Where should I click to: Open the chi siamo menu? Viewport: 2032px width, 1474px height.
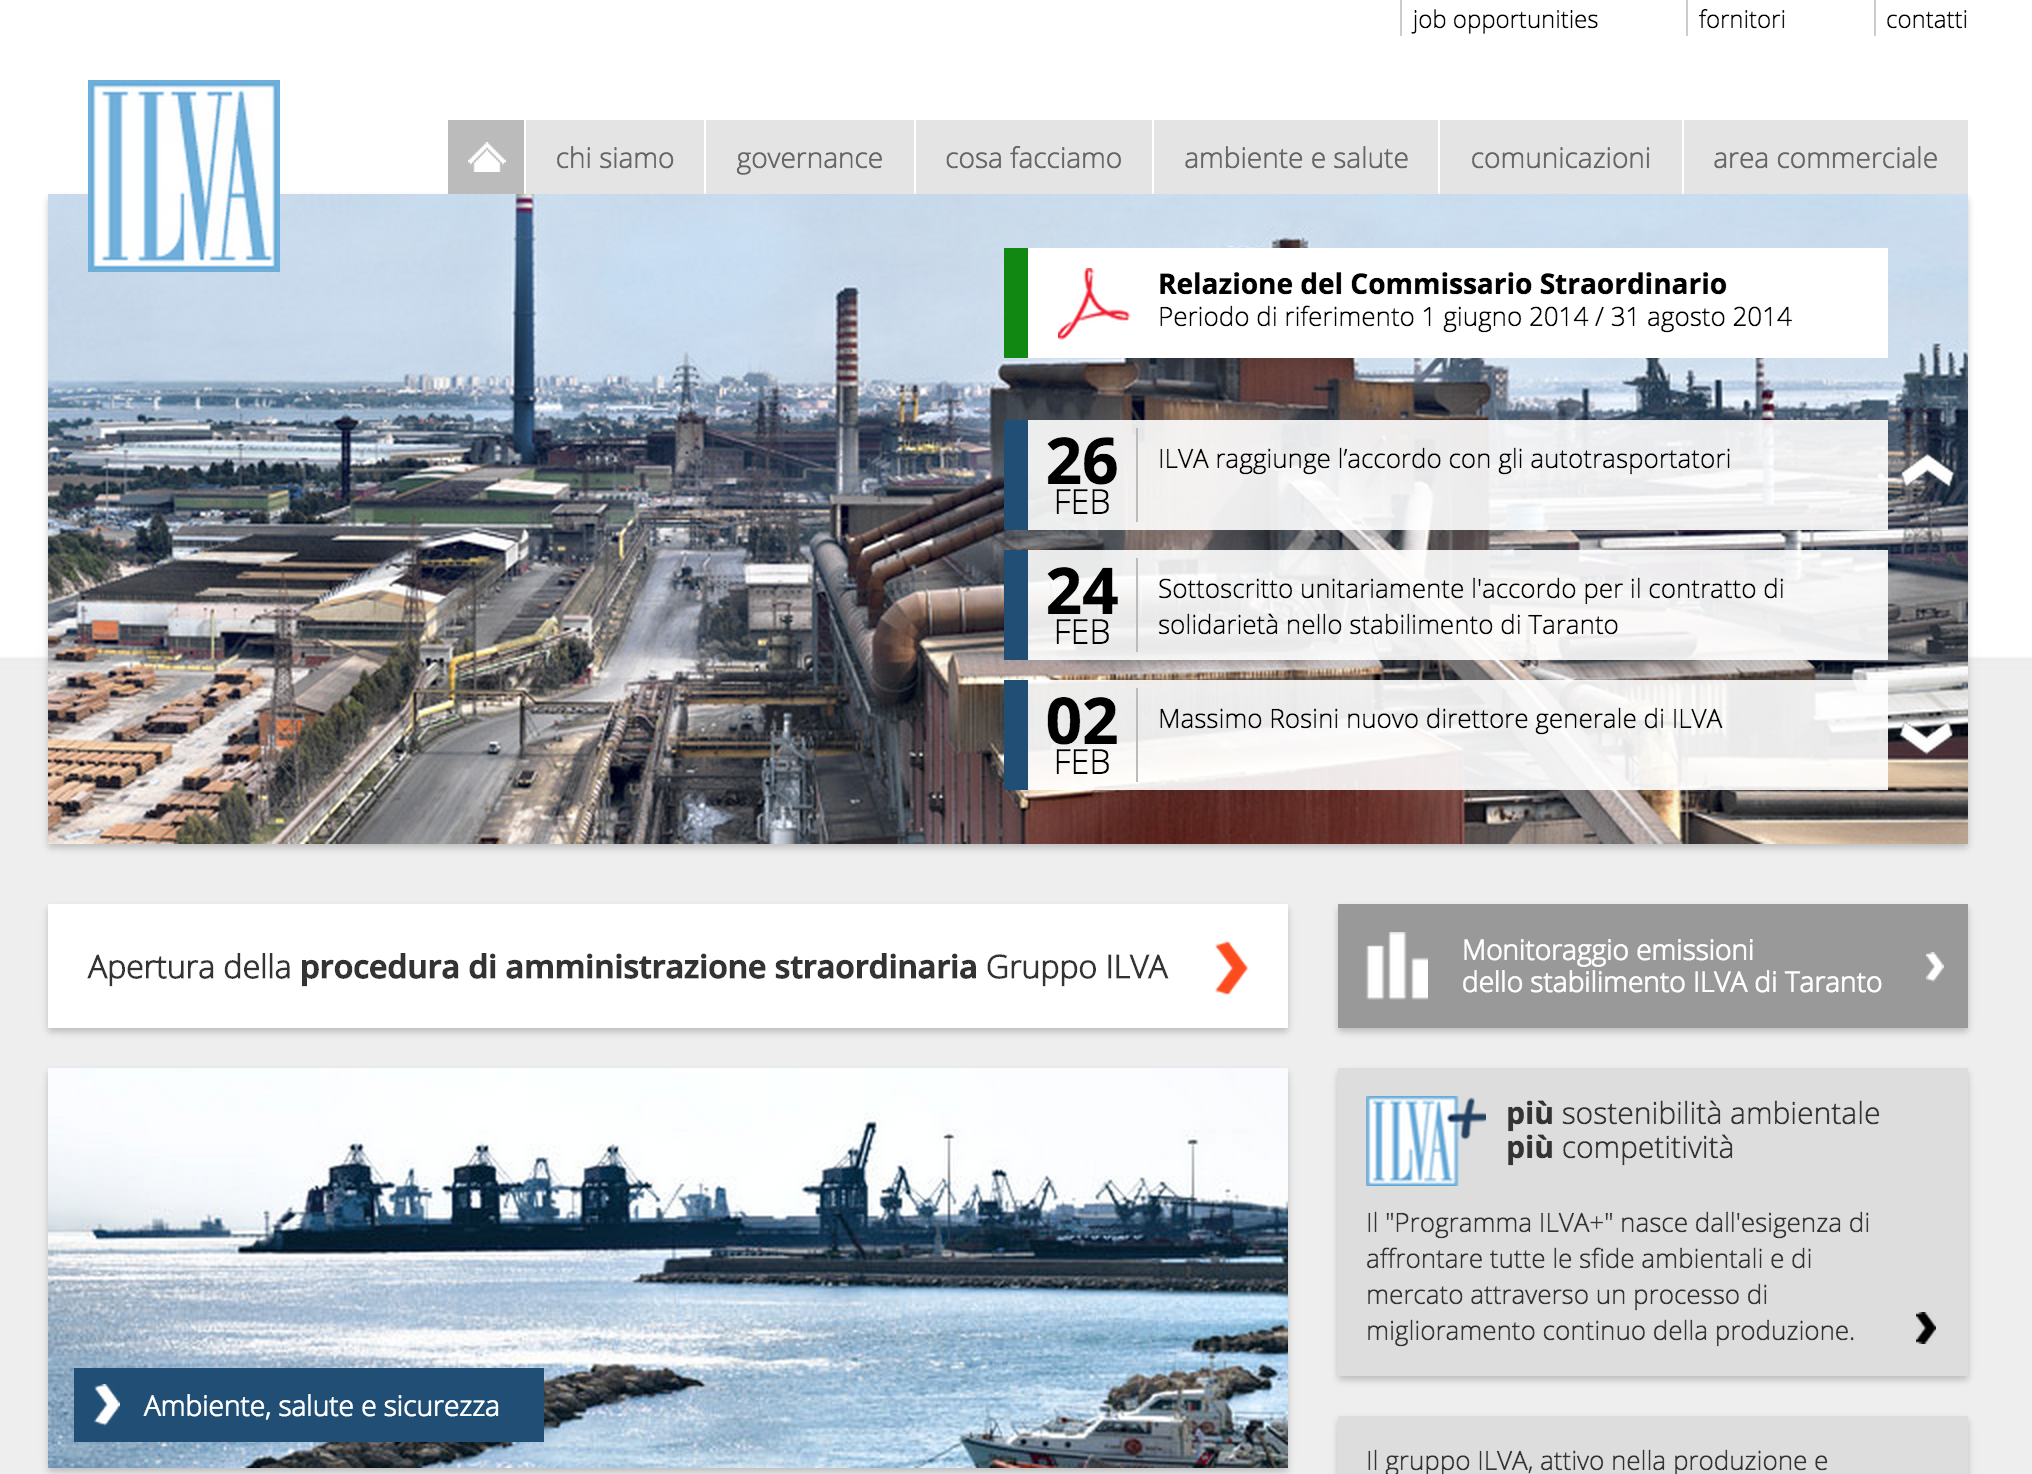[x=615, y=157]
